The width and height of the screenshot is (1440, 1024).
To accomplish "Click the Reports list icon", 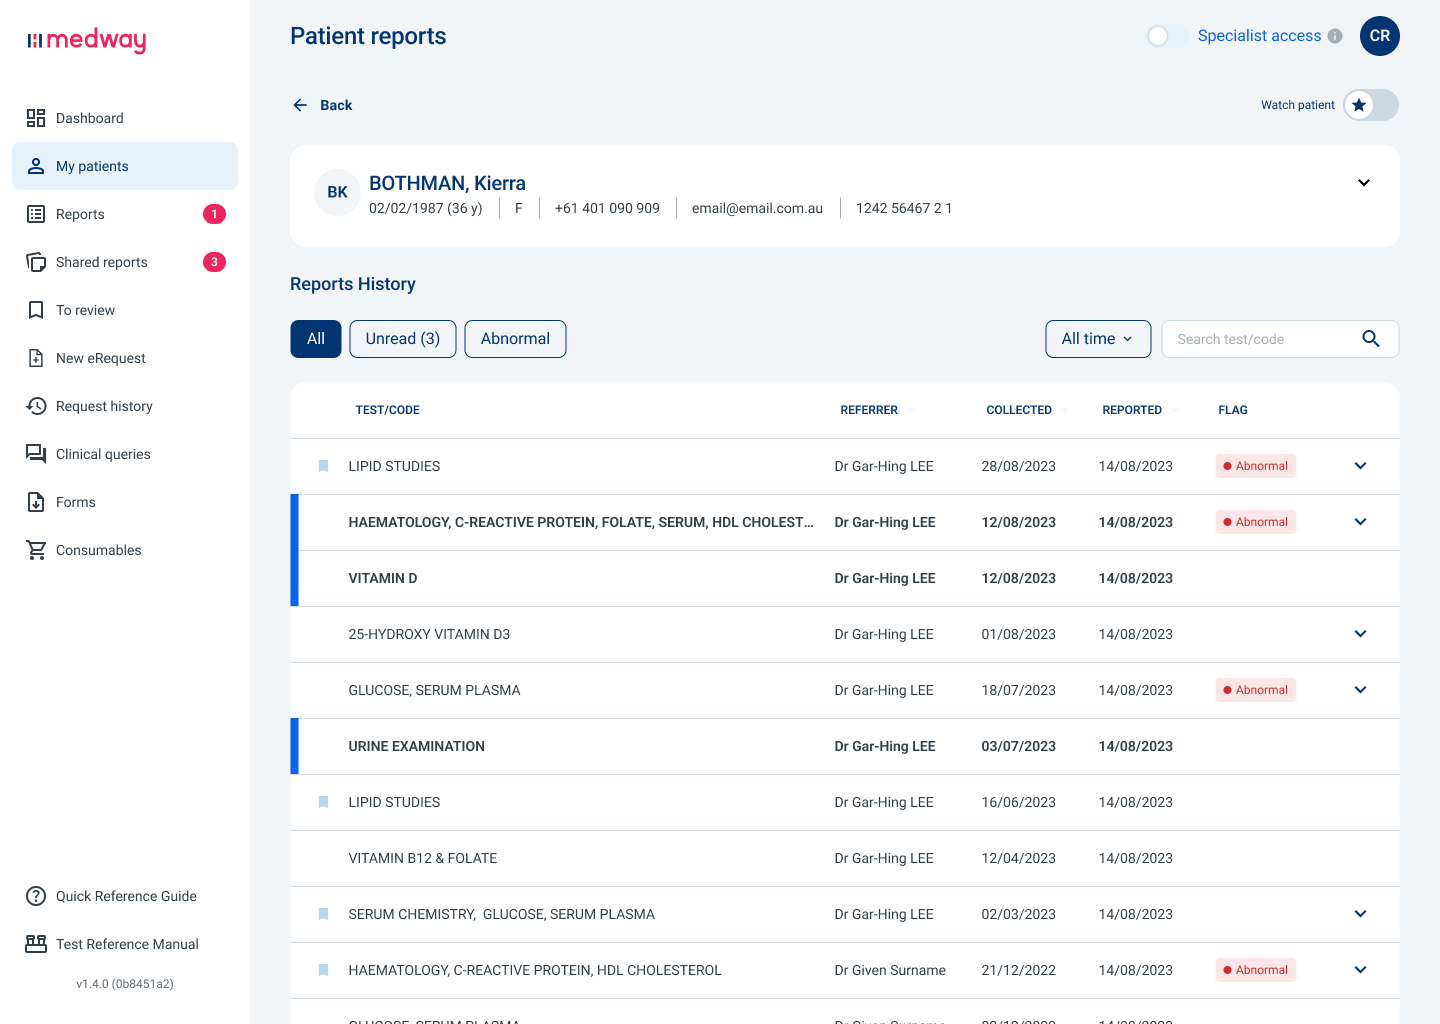I will click(36, 214).
